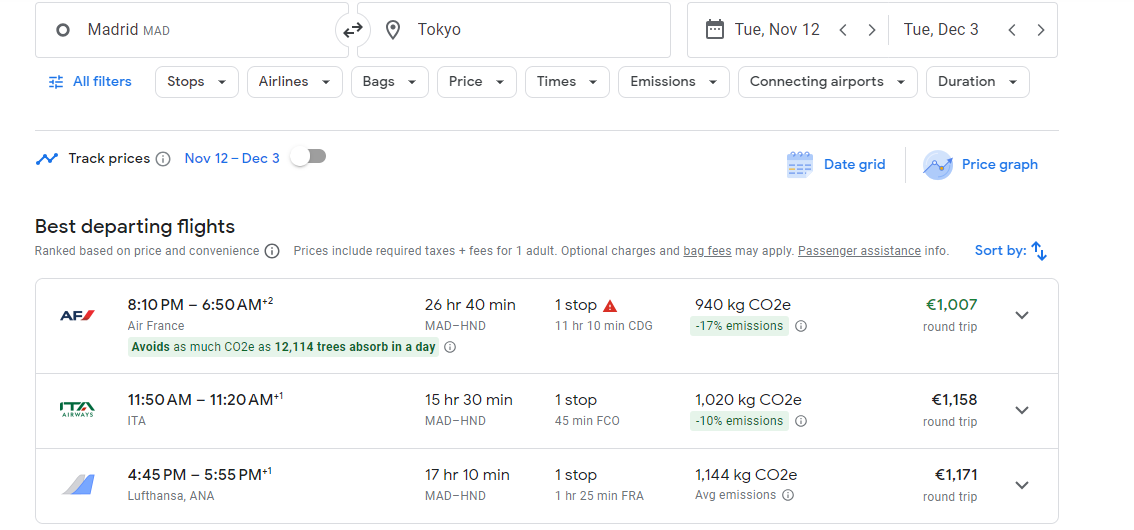Expand the Air France flight details
This screenshot has height=530, width=1134.
(x=1022, y=315)
